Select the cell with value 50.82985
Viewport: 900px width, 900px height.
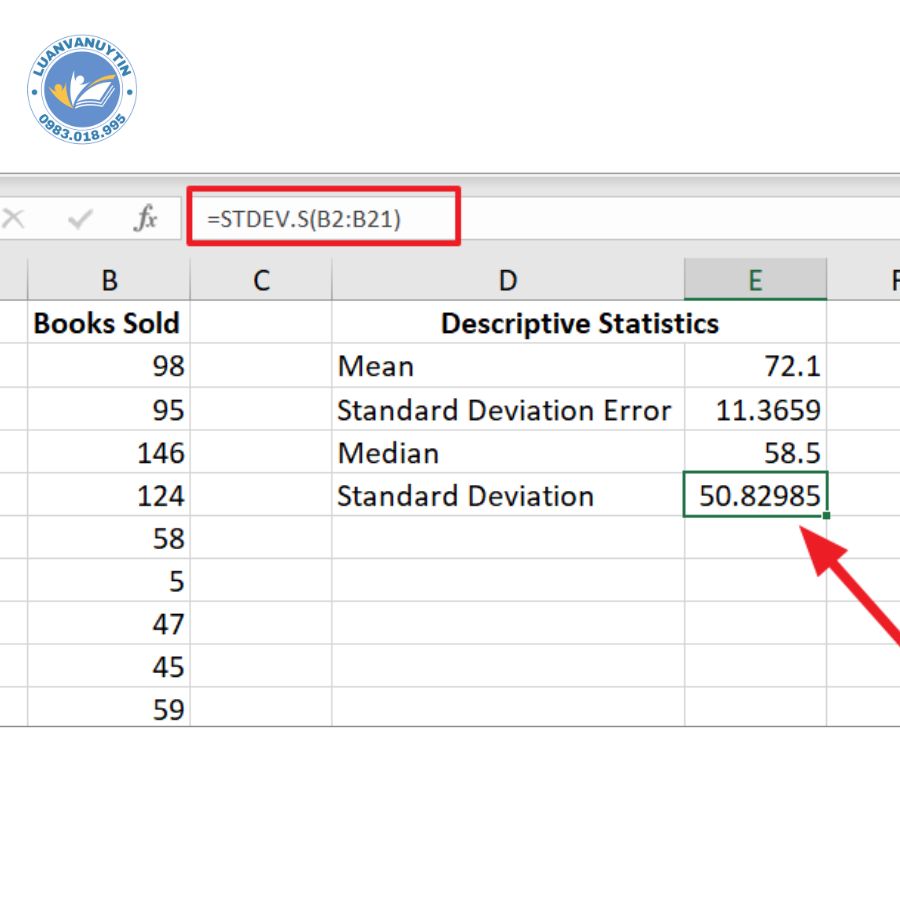[755, 496]
